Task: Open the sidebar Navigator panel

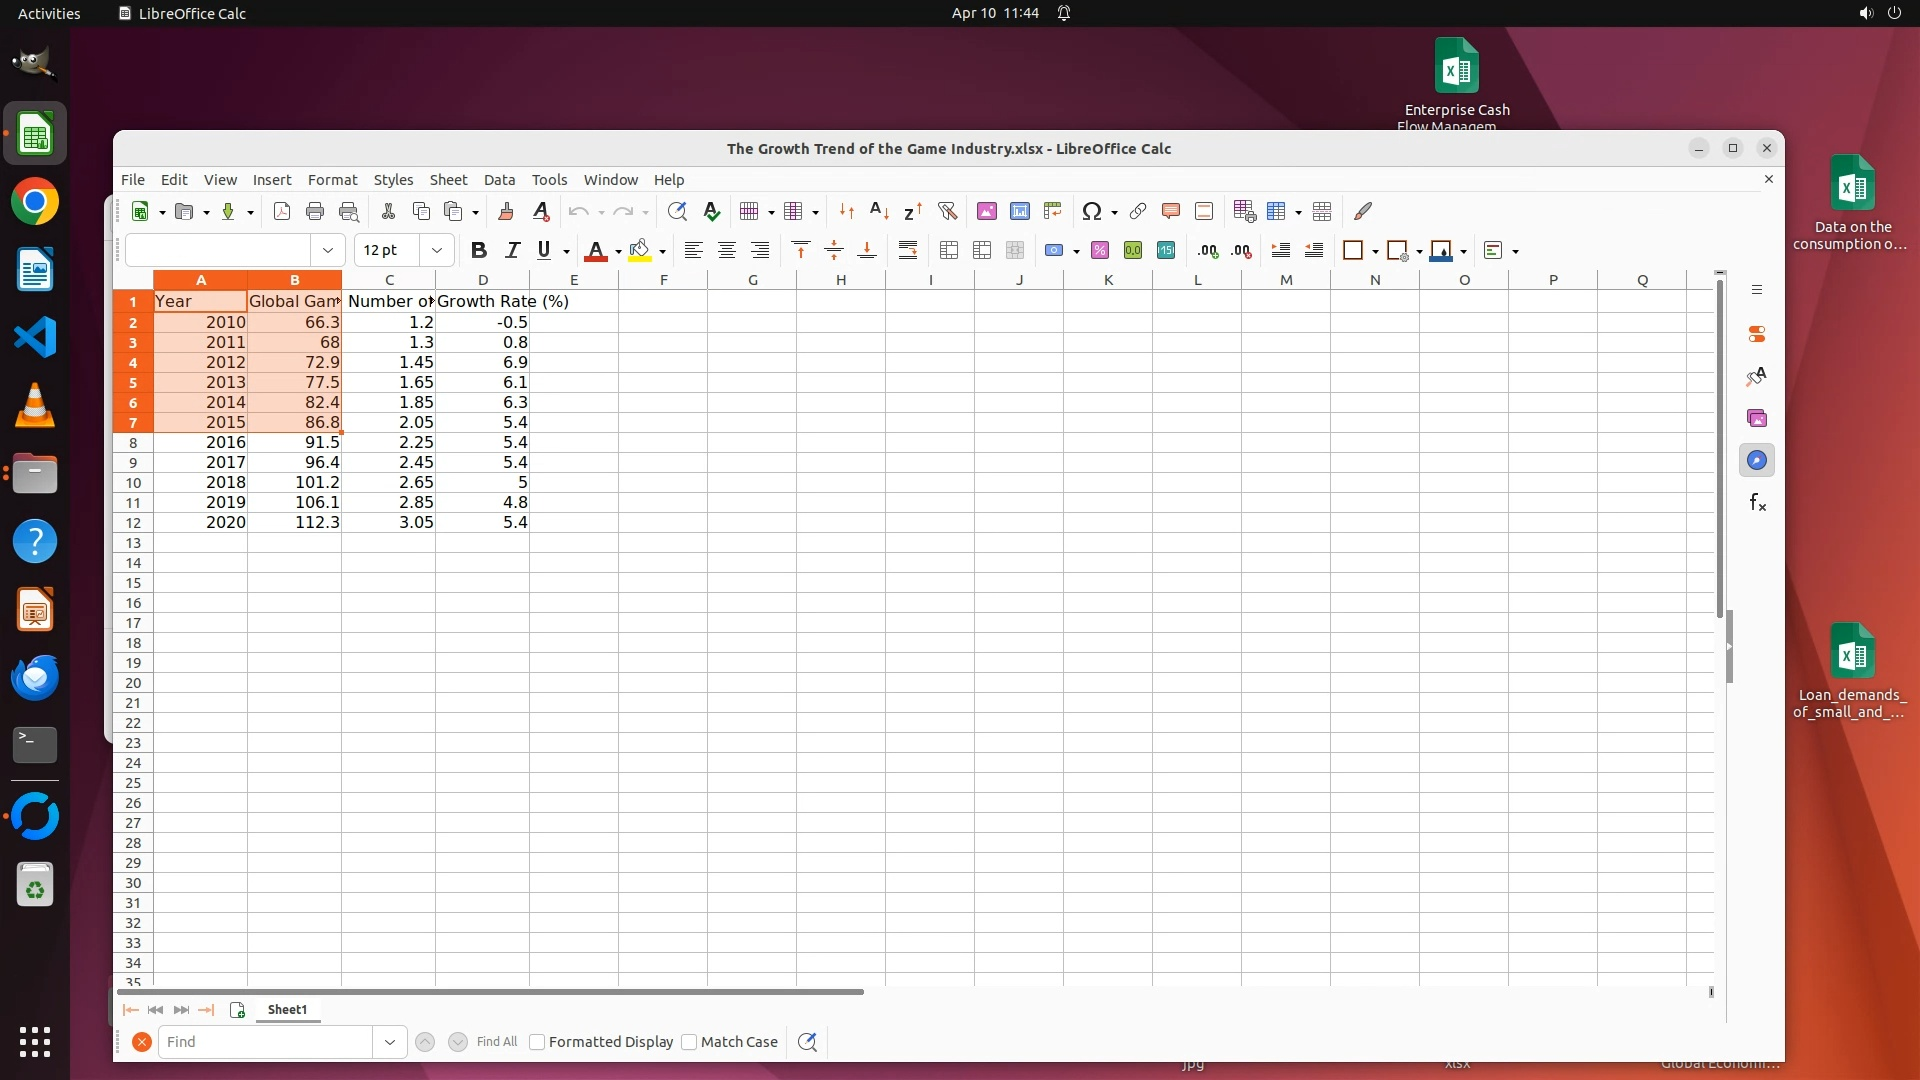Action: pyautogui.click(x=1757, y=461)
